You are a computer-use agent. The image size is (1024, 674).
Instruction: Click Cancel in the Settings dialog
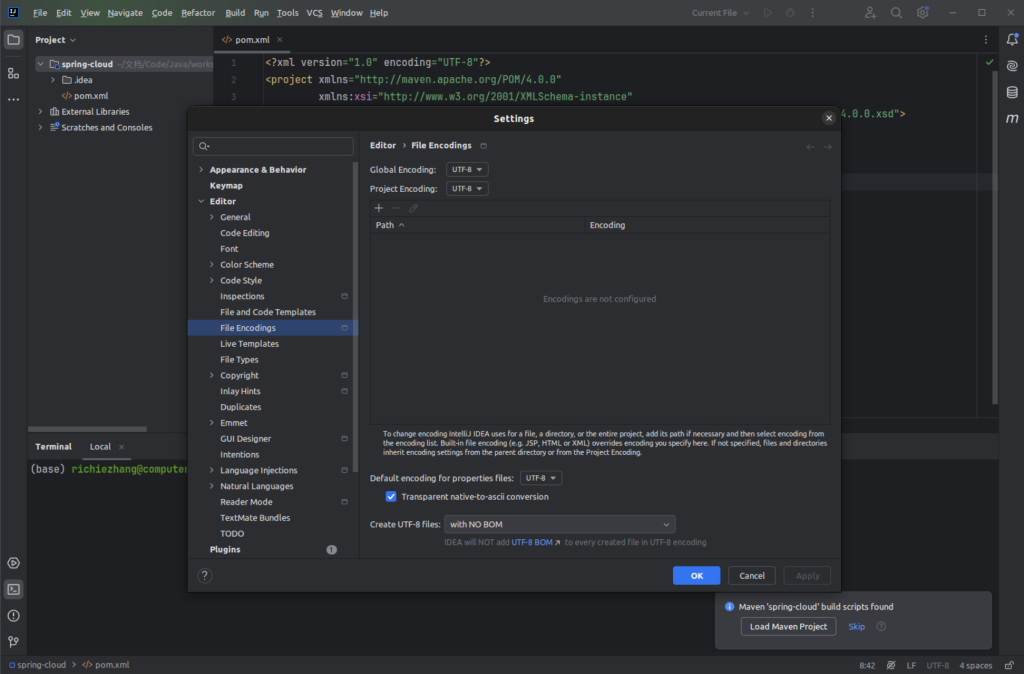[752, 575]
